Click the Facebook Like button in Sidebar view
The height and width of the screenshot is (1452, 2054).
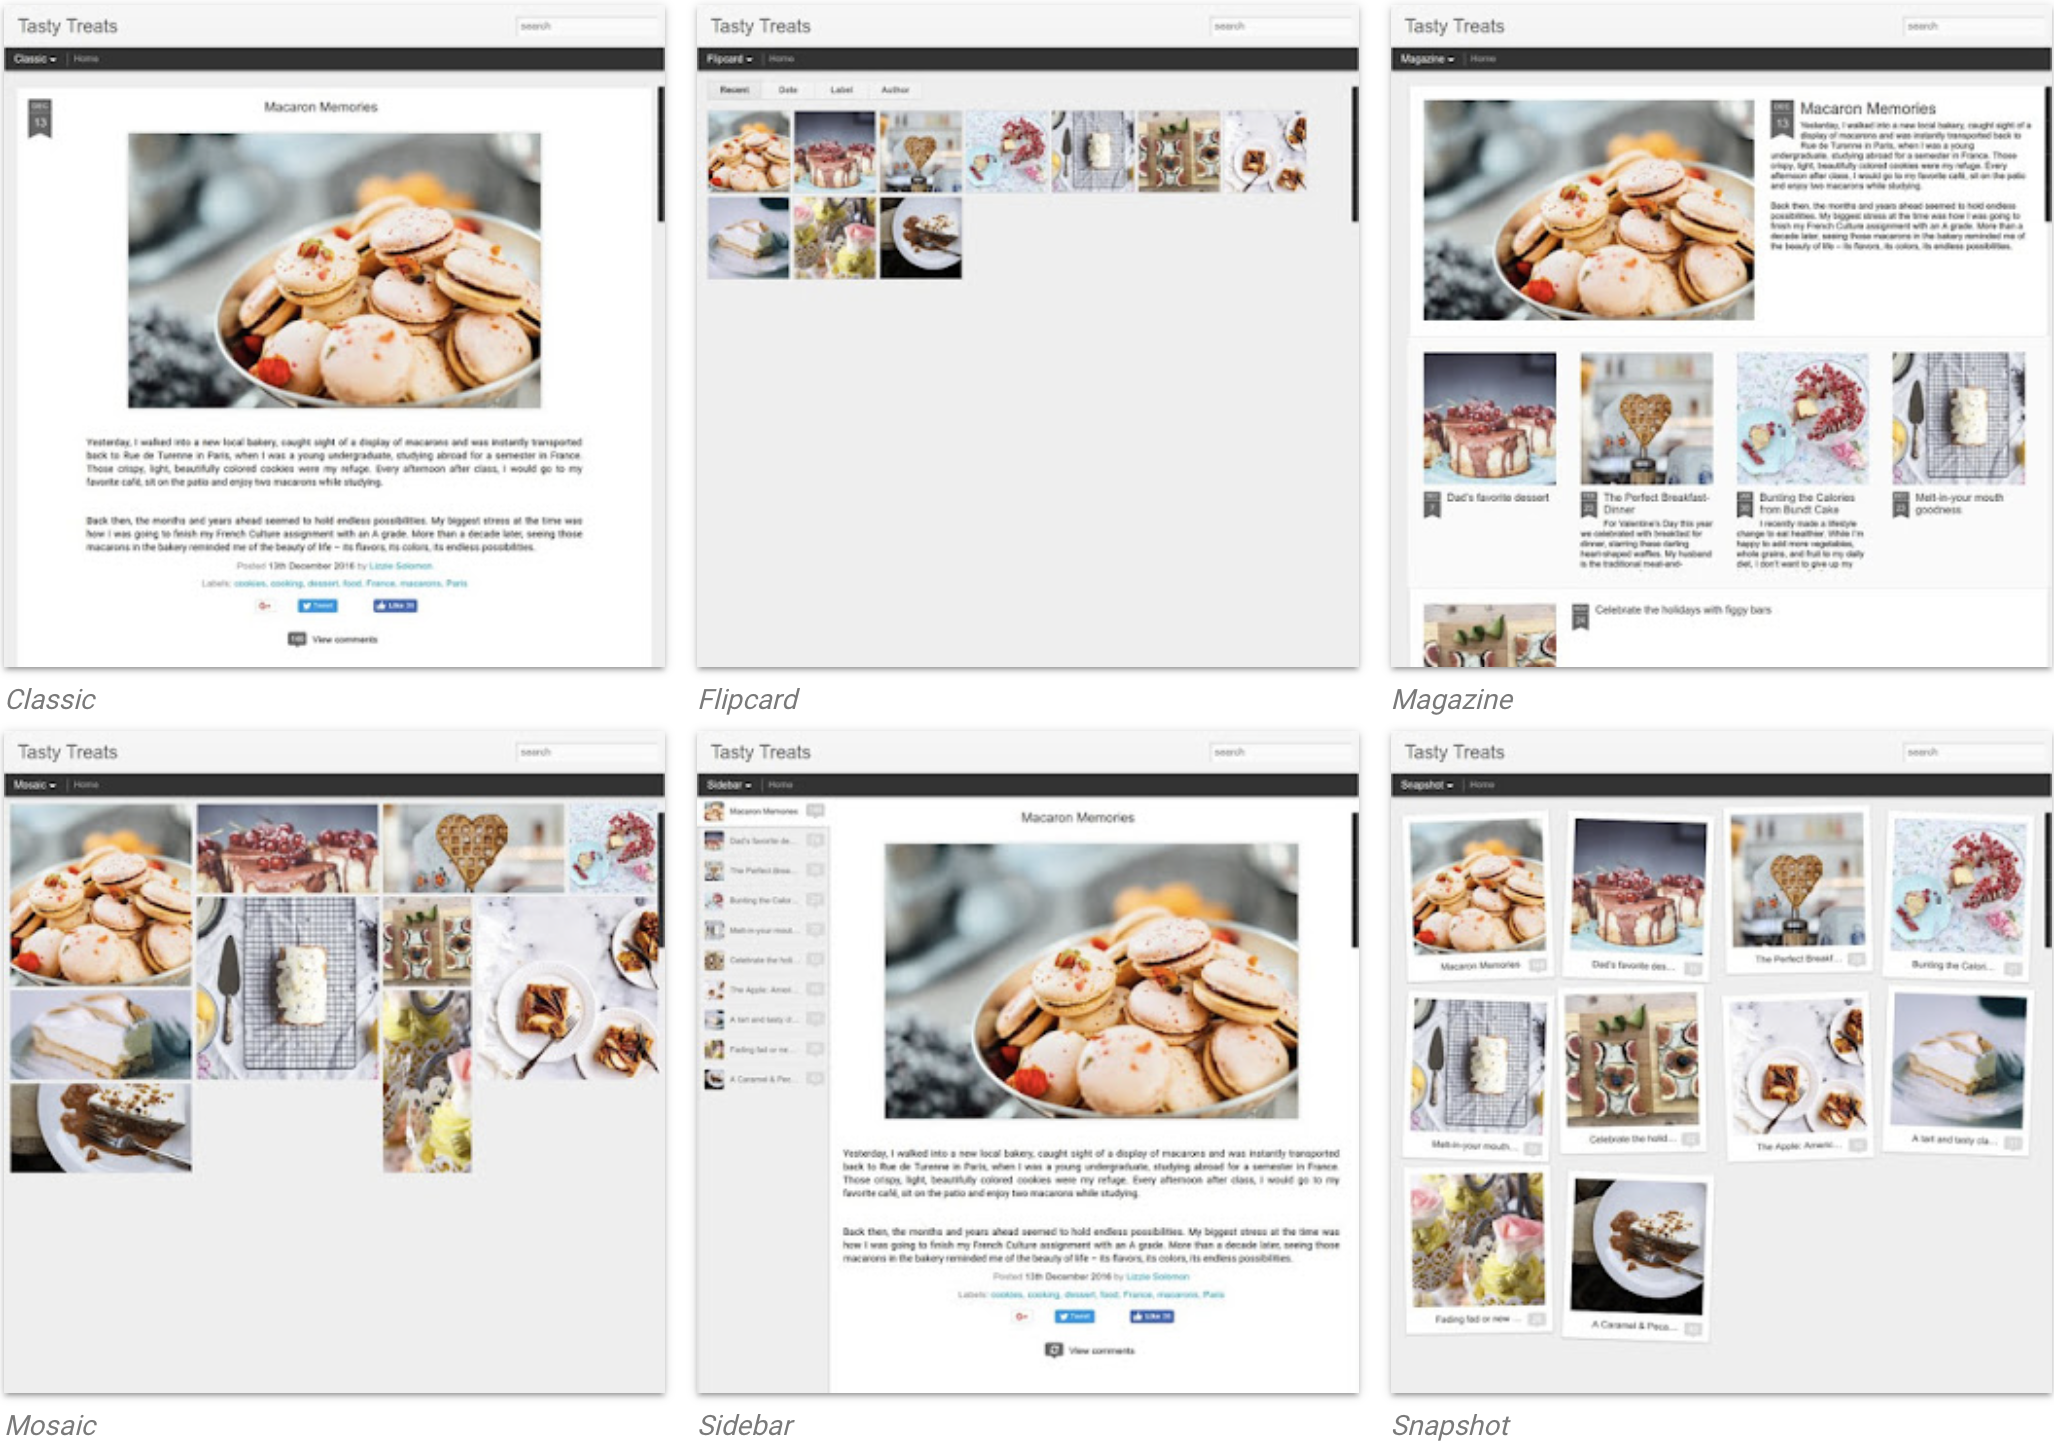[x=1152, y=1317]
